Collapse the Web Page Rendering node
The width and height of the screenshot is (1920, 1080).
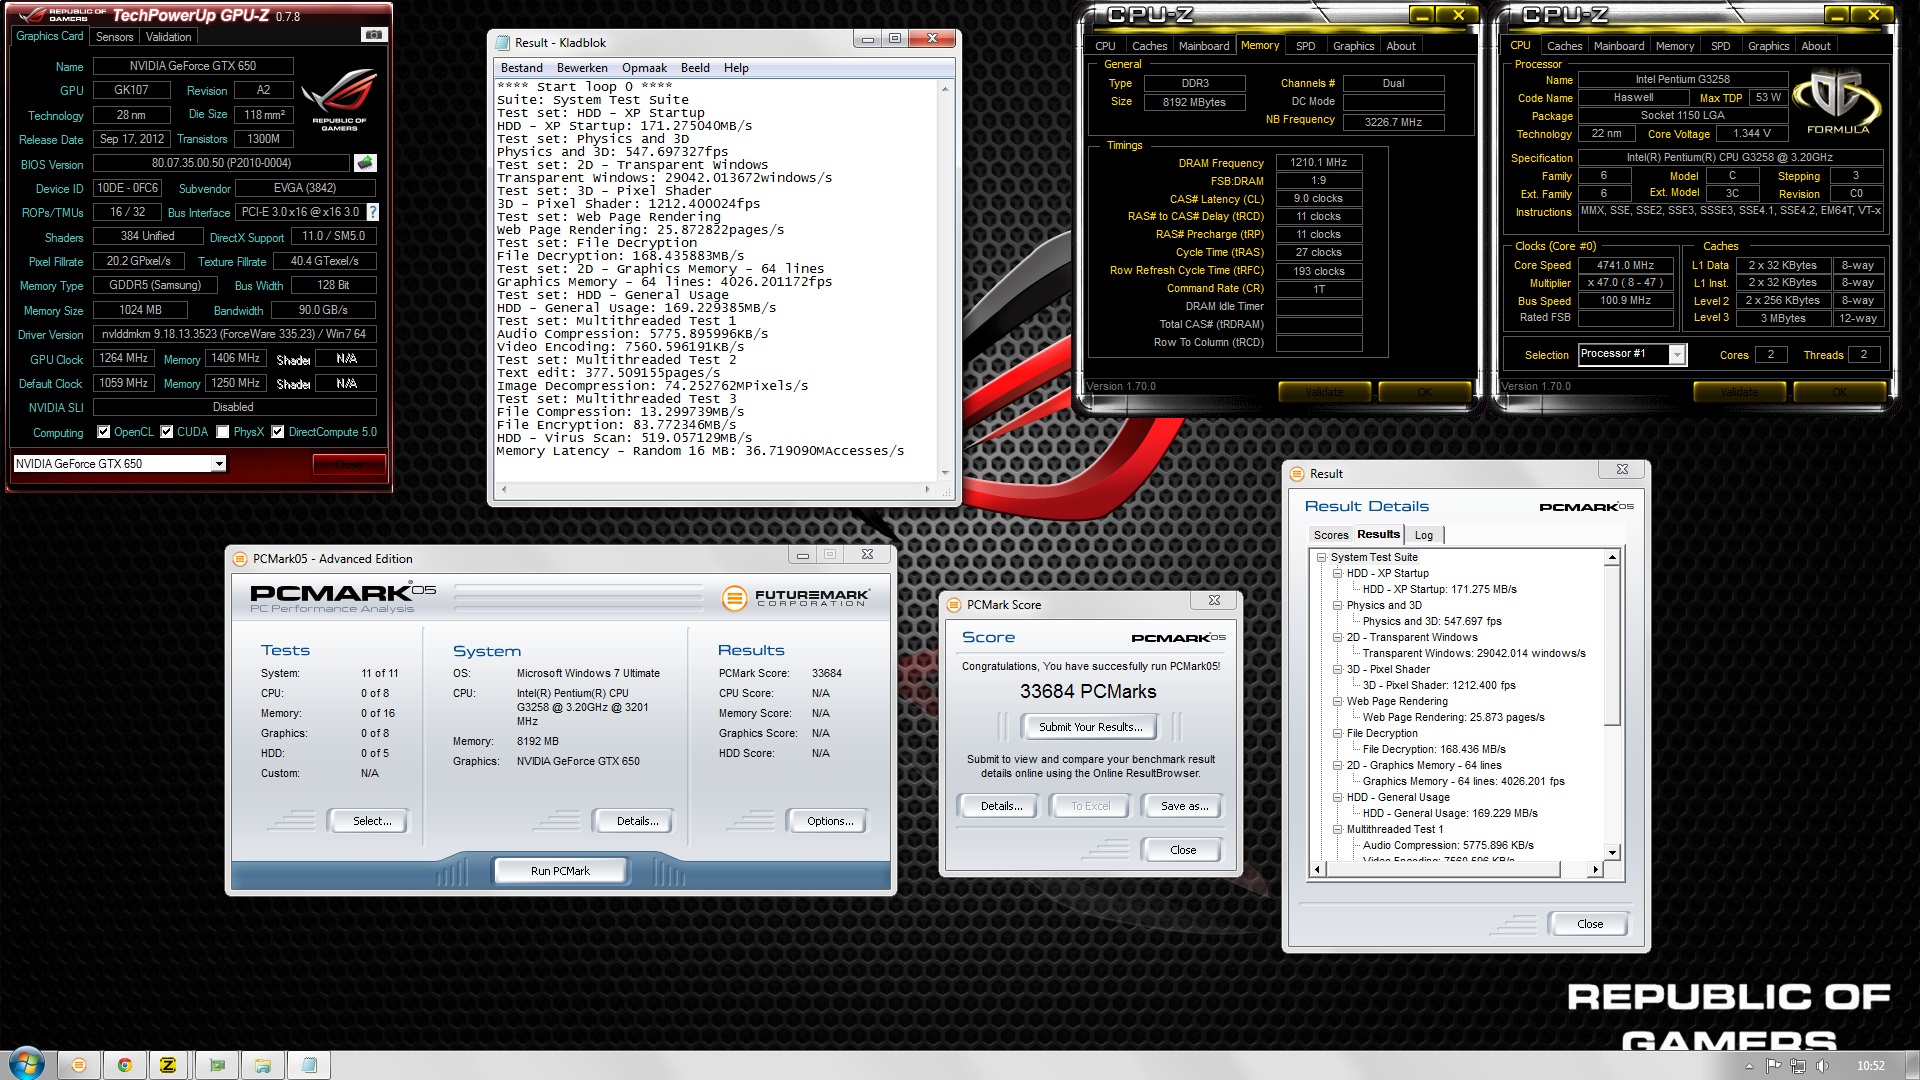pyautogui.click(x=1337, y=702)
